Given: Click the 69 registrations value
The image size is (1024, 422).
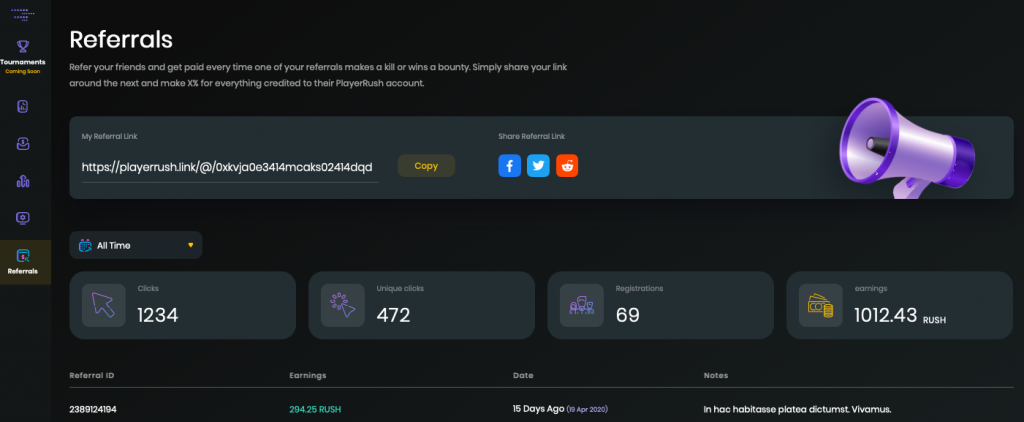Looking at the screenshot, I should pyautogui.click(x=628, y=316).
